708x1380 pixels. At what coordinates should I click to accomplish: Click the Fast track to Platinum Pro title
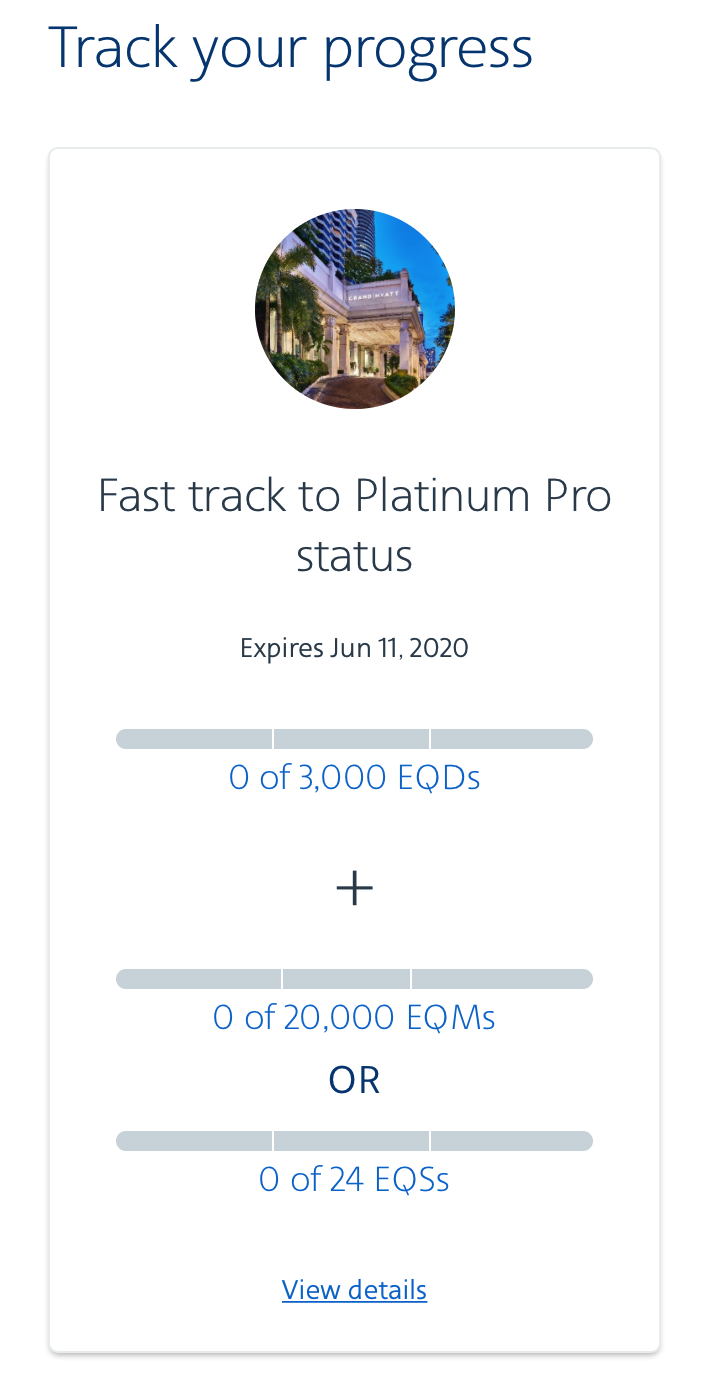pyautogui.click(x=354, y=525)
